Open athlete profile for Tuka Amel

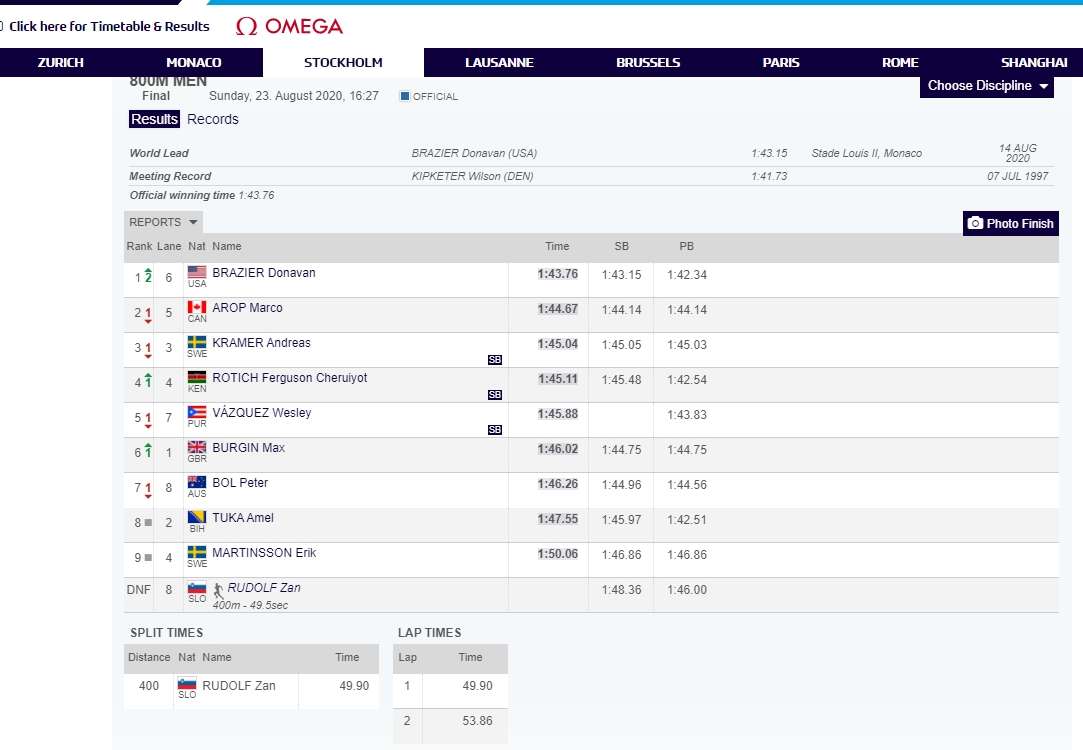(x=243, y=518)
